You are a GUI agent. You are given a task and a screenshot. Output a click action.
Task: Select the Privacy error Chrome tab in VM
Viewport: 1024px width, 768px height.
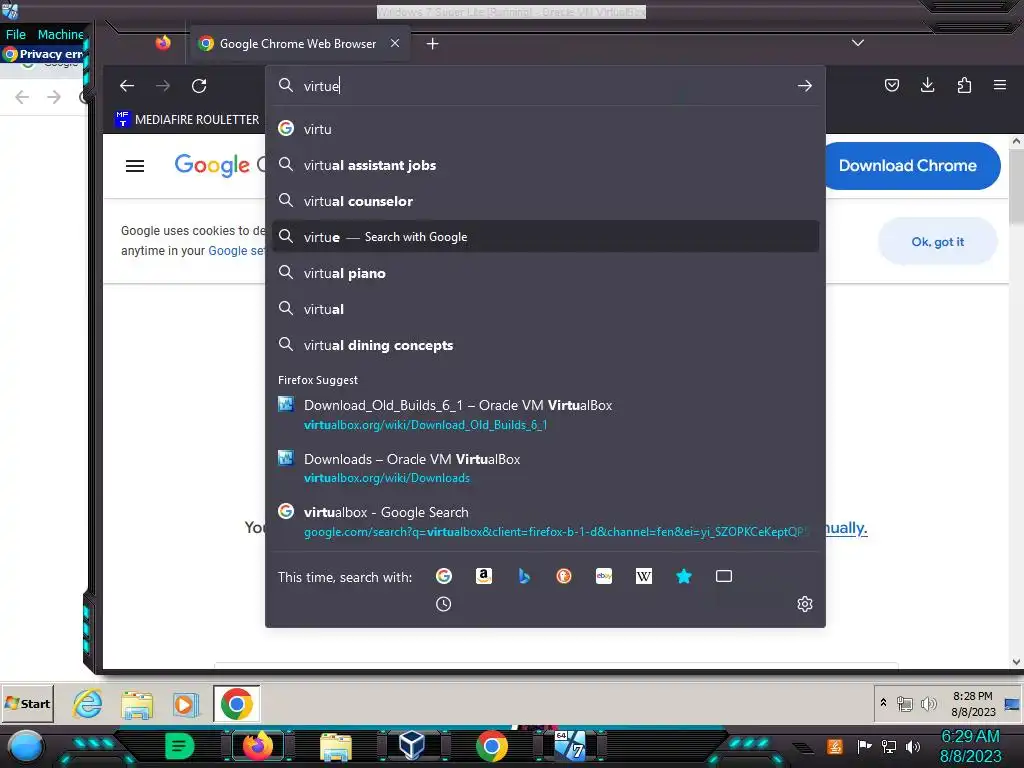(x=44, y=54)
